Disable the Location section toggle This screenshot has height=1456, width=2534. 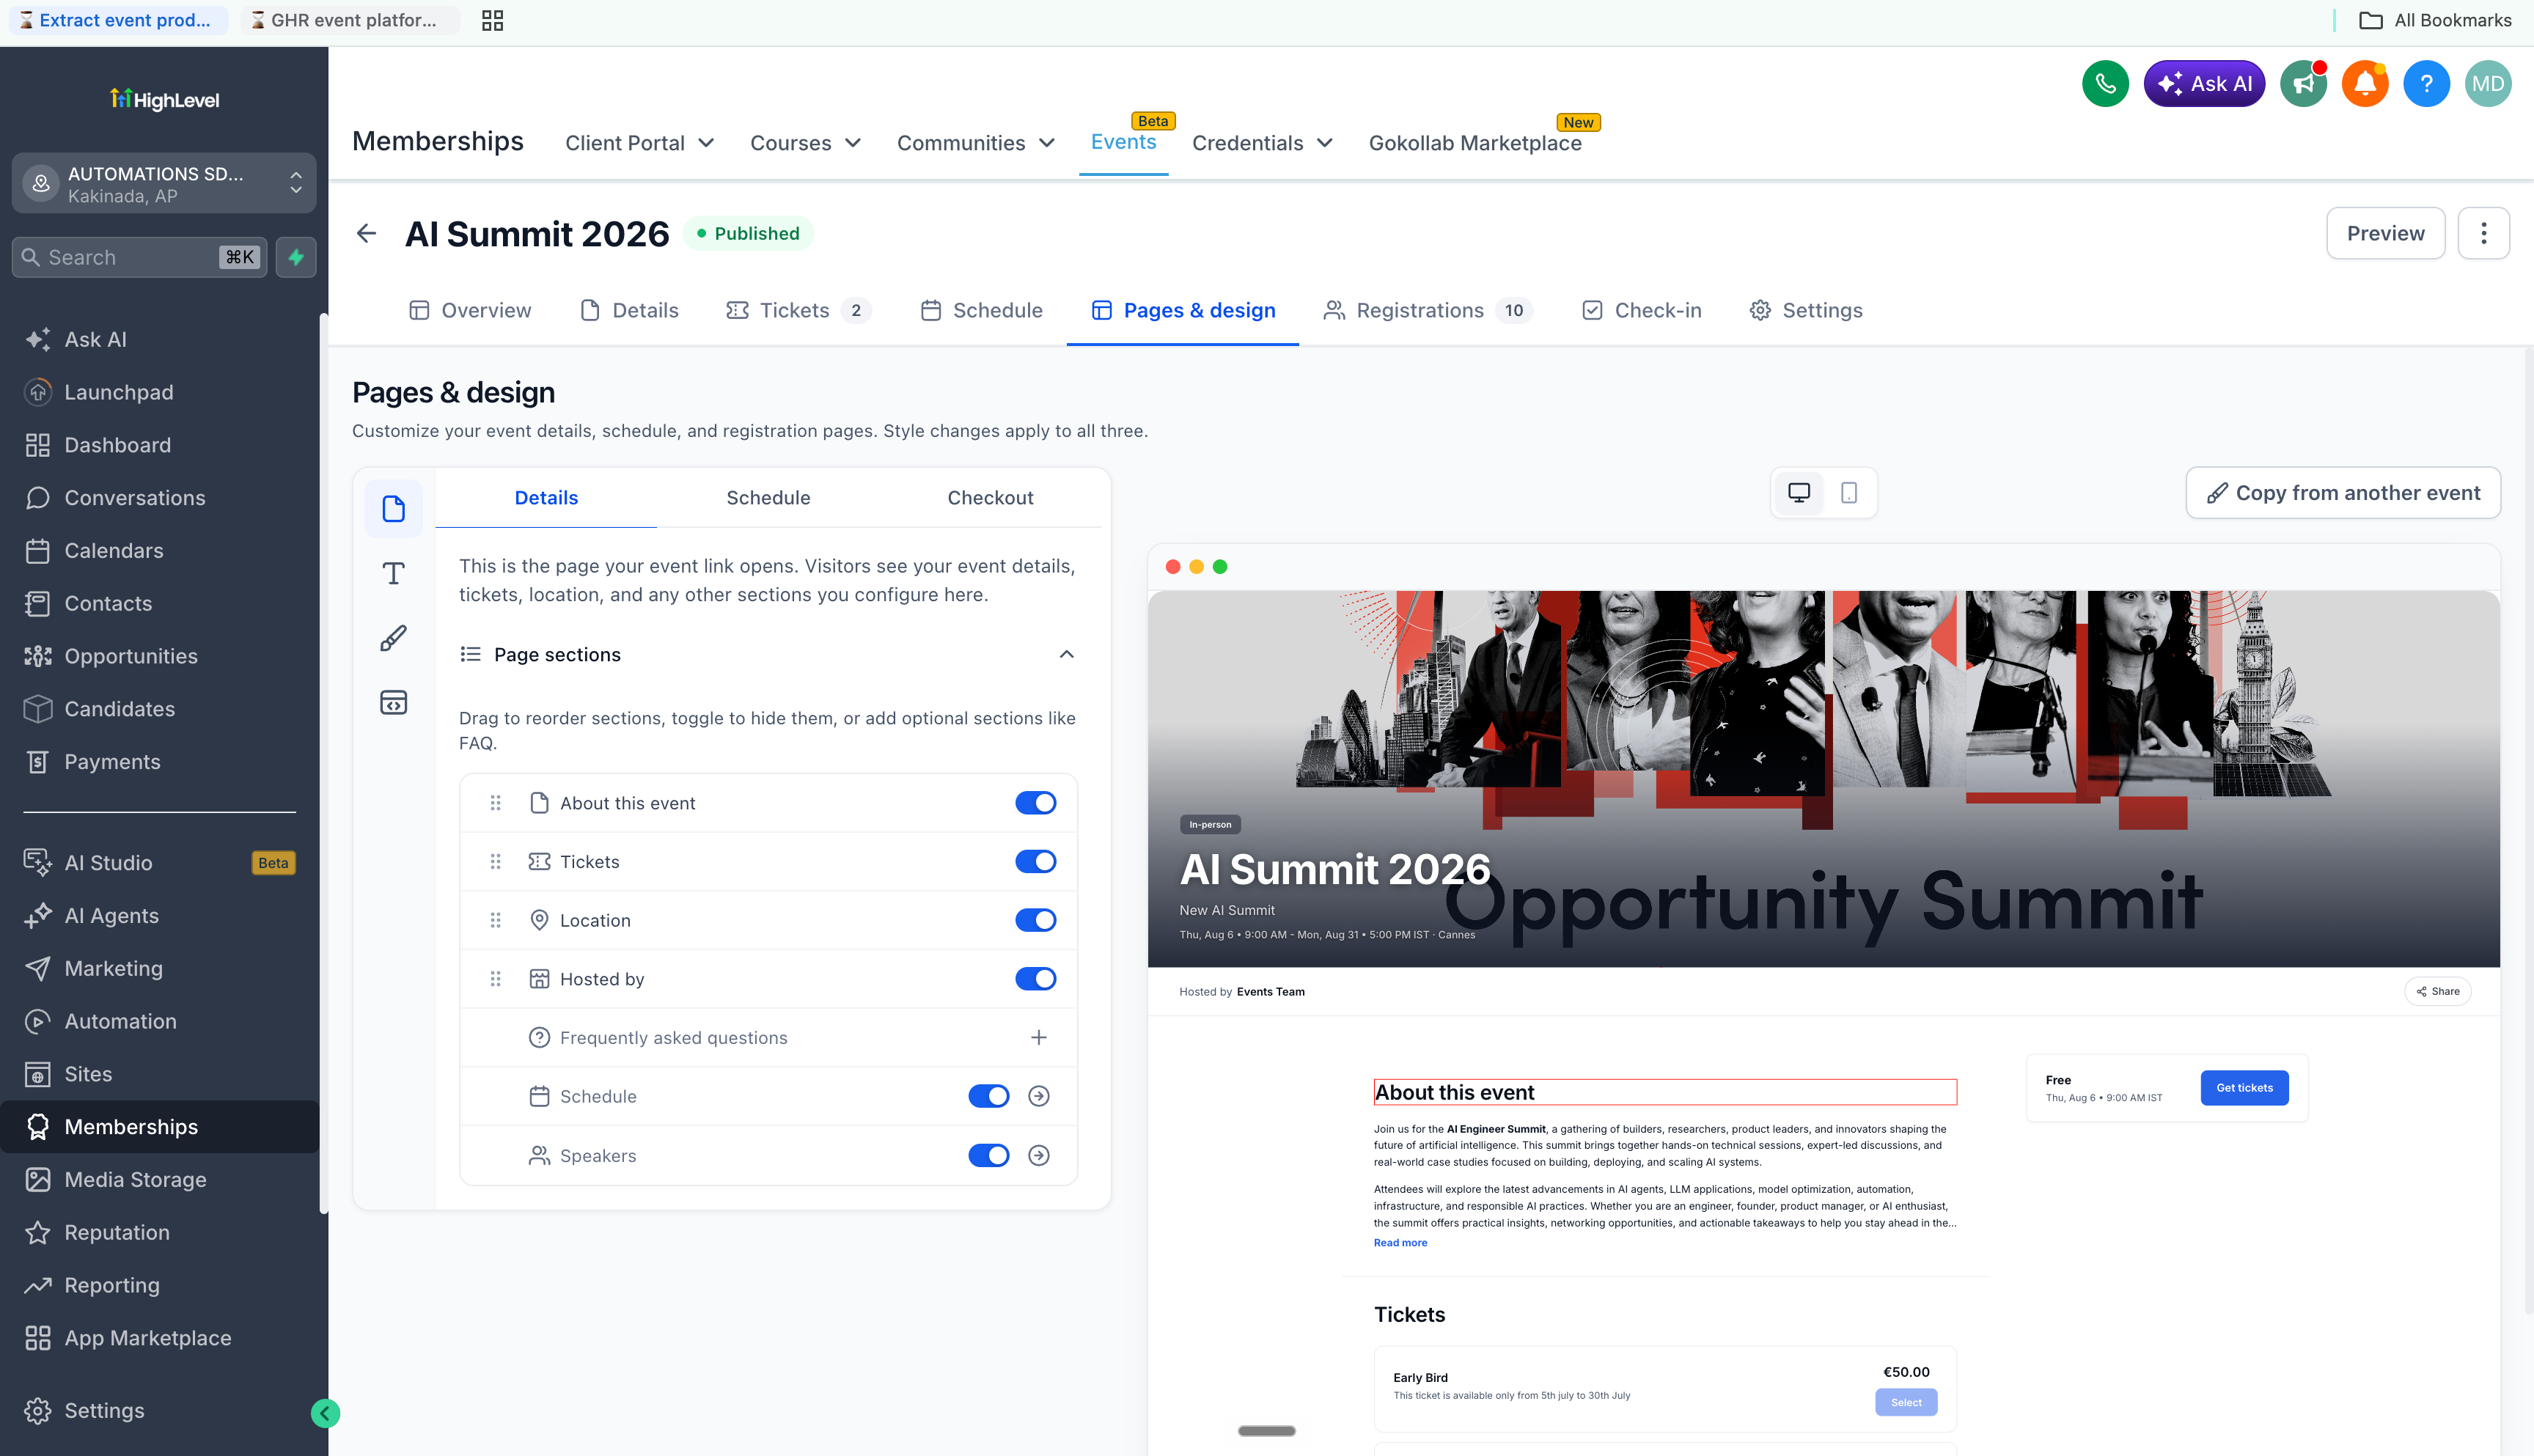tap(1035, 920)
